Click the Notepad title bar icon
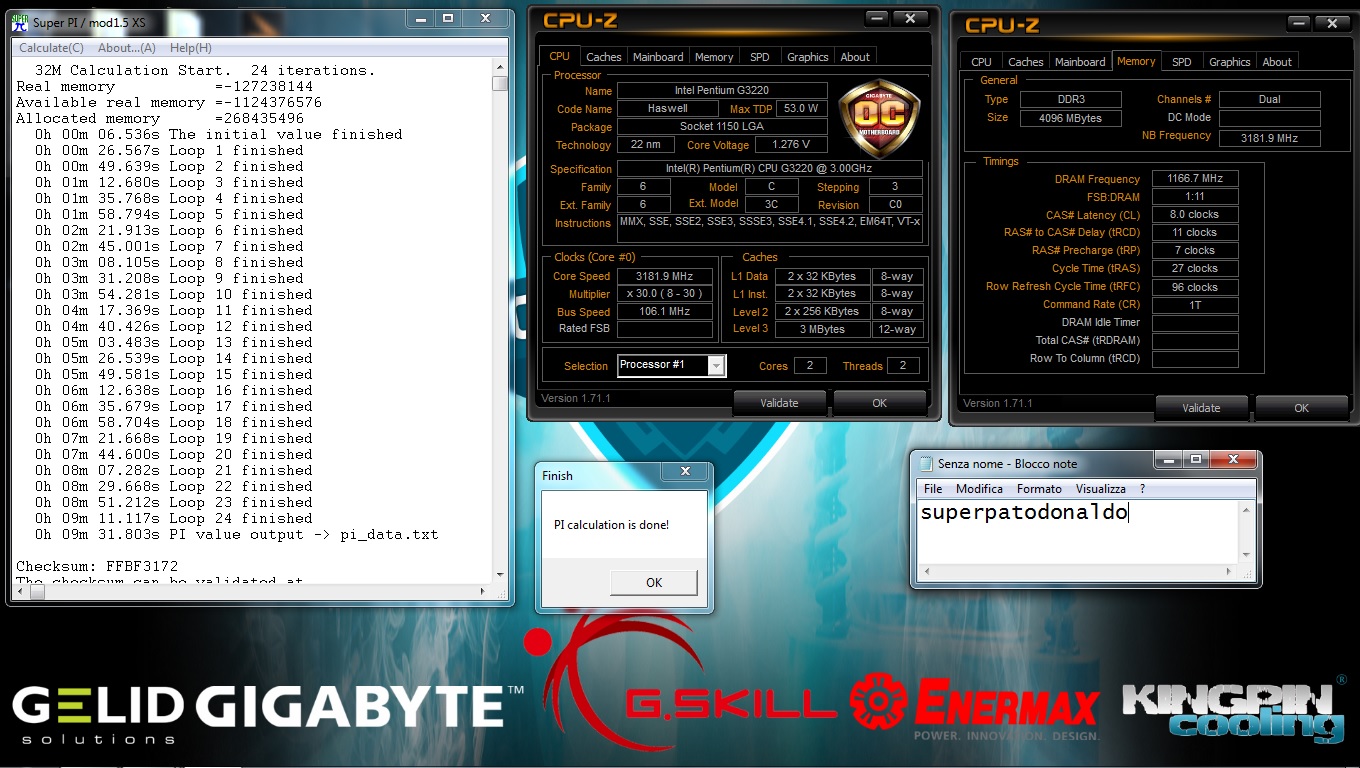Screen dimensions: 1360x768 (x=926, y=464)
